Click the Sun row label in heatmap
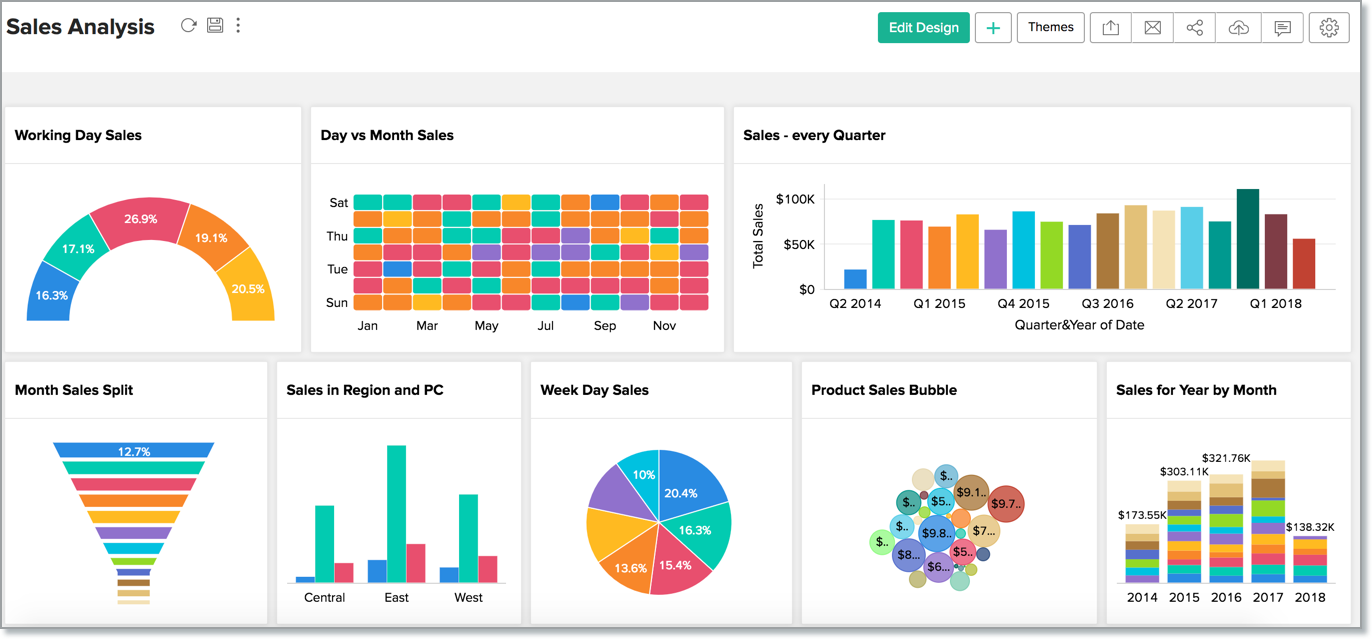1372x639 pixels. [x=337, y=302]
